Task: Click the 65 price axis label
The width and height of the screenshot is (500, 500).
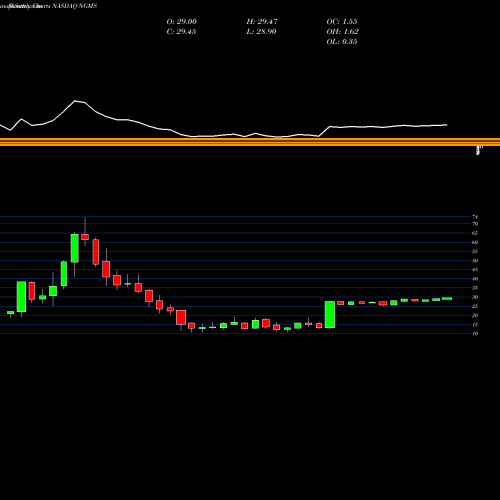Action: 475,233
